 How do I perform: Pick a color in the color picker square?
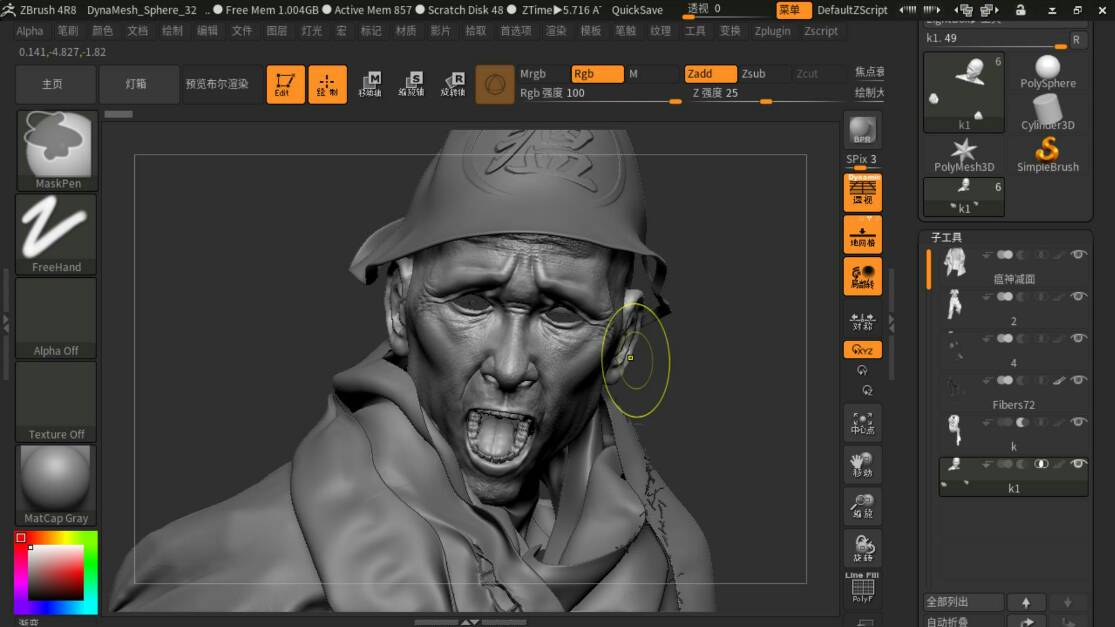[x=55, y=572]
